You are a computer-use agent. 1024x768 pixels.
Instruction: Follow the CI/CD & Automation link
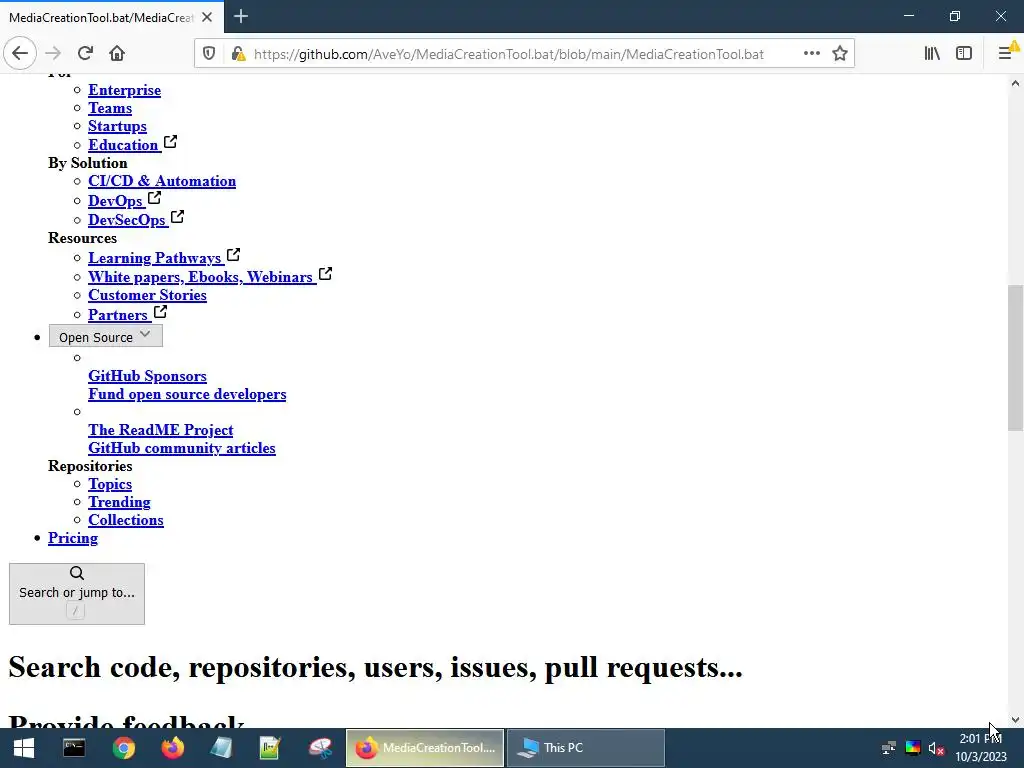(x=162, y=181)
